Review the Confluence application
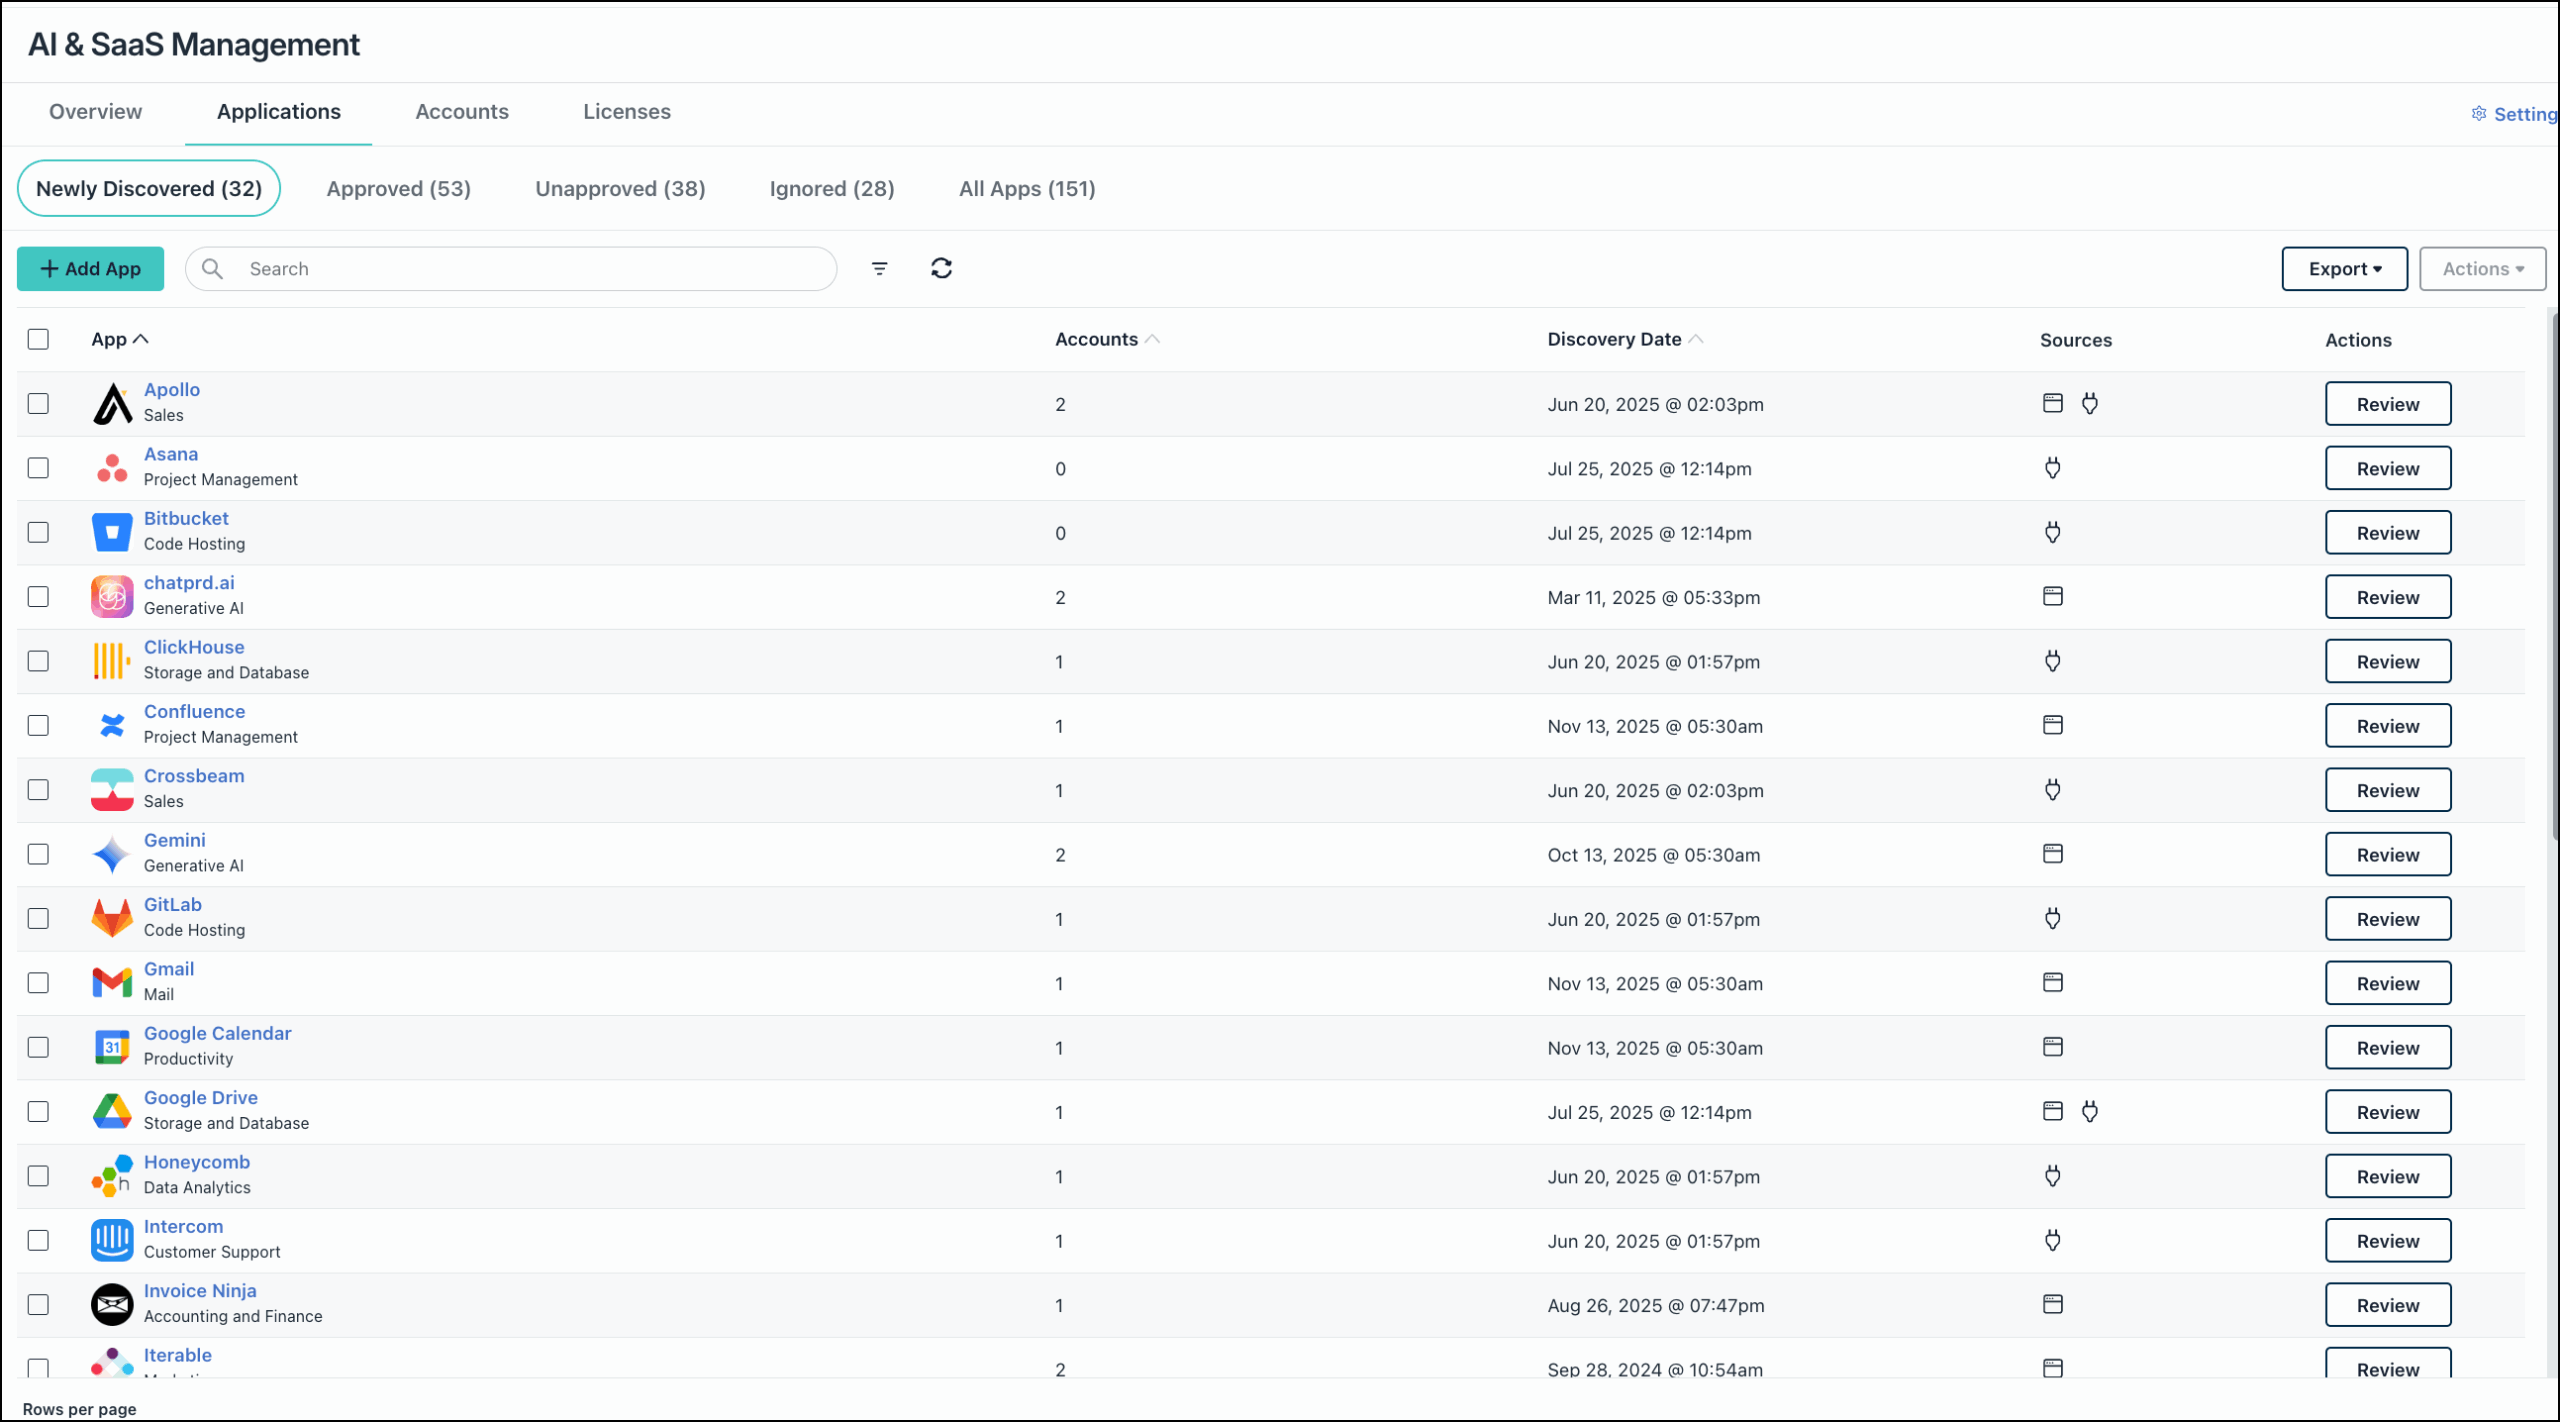This screenshot has height=1422, width=2560. tap(2388, 725)
